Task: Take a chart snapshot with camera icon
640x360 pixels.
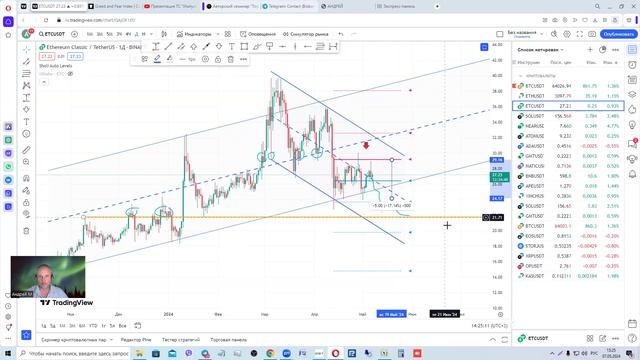Action: (x=592, y=34)
